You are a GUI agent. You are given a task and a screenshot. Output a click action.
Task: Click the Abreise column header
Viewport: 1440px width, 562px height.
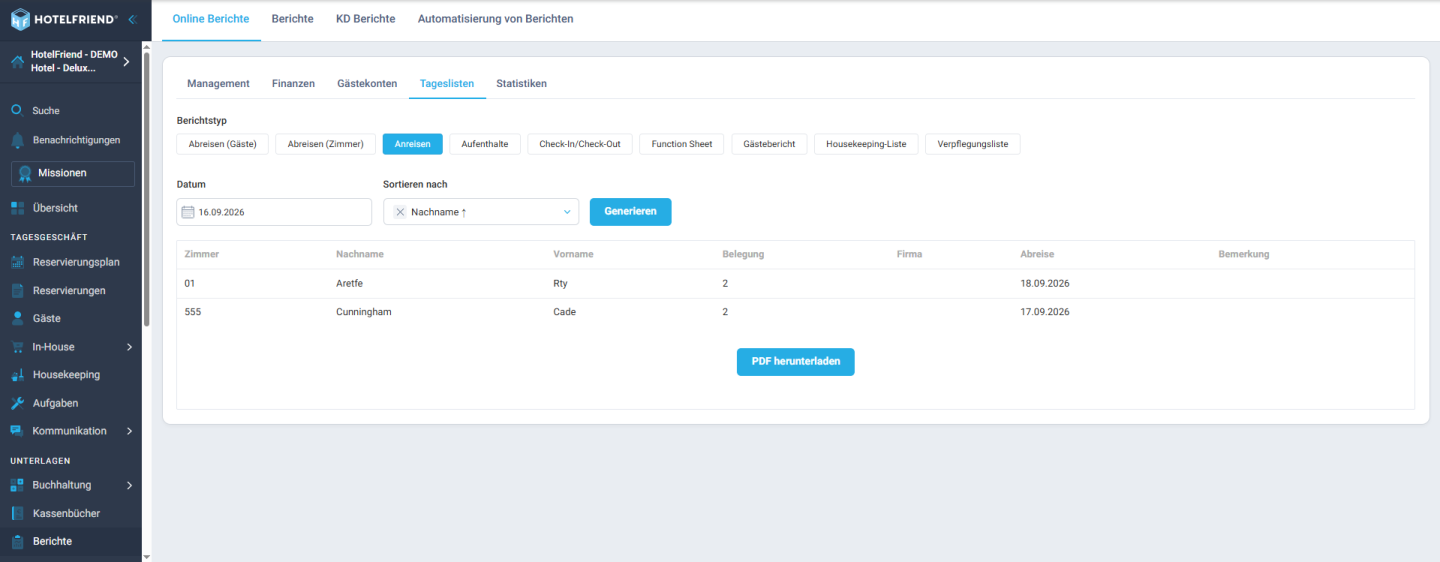click(1037, 254)
